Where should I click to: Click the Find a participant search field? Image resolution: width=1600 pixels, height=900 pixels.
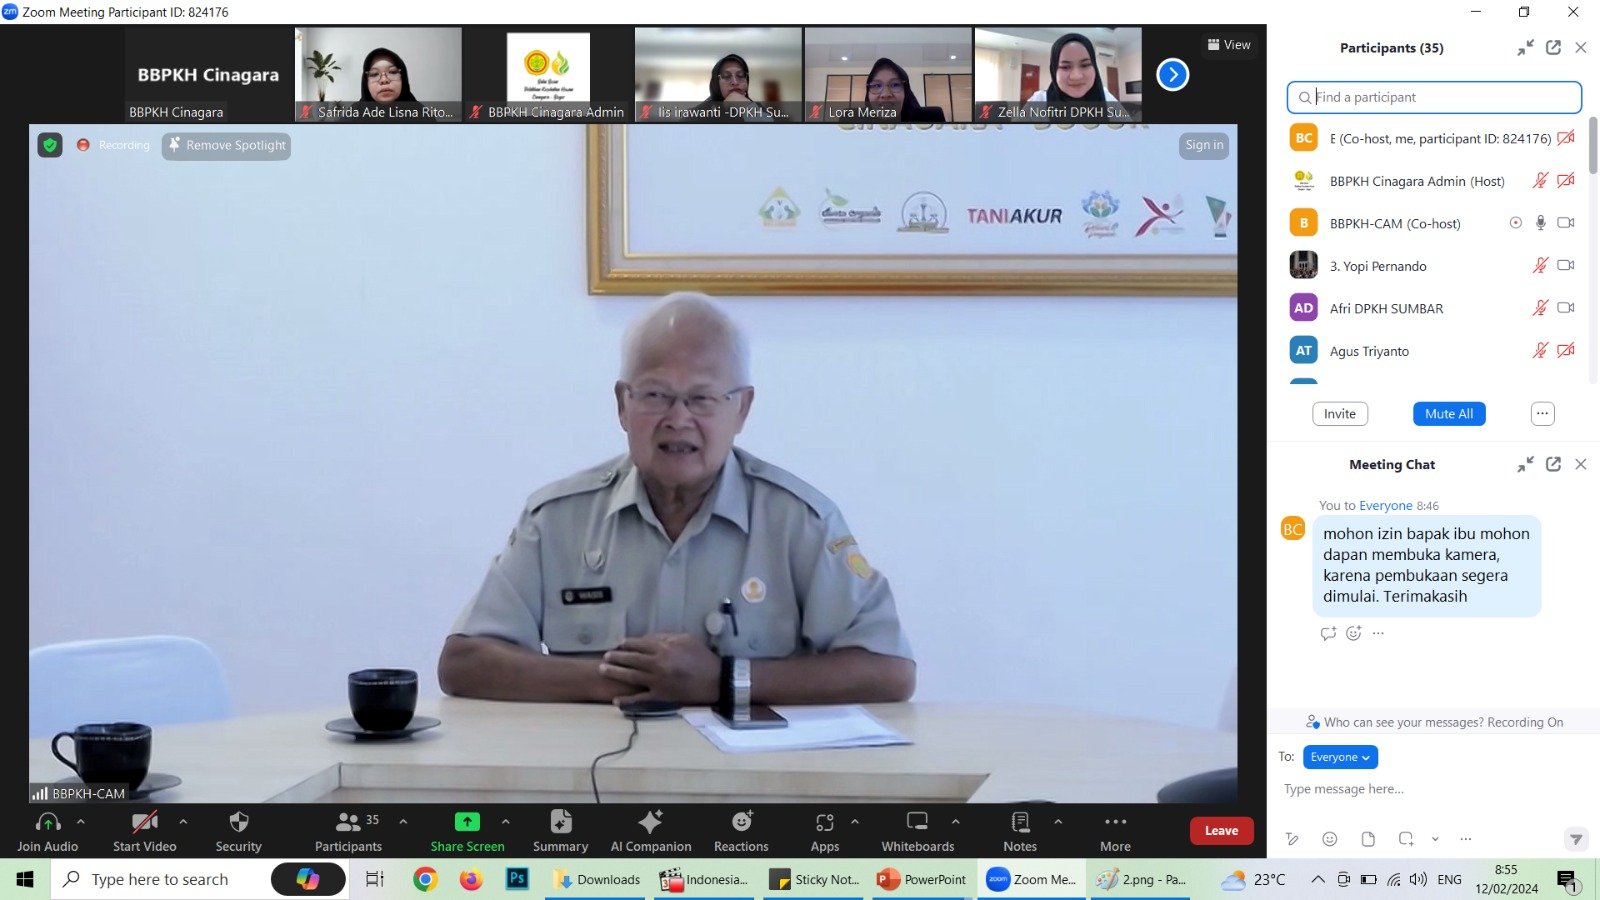1440,97
